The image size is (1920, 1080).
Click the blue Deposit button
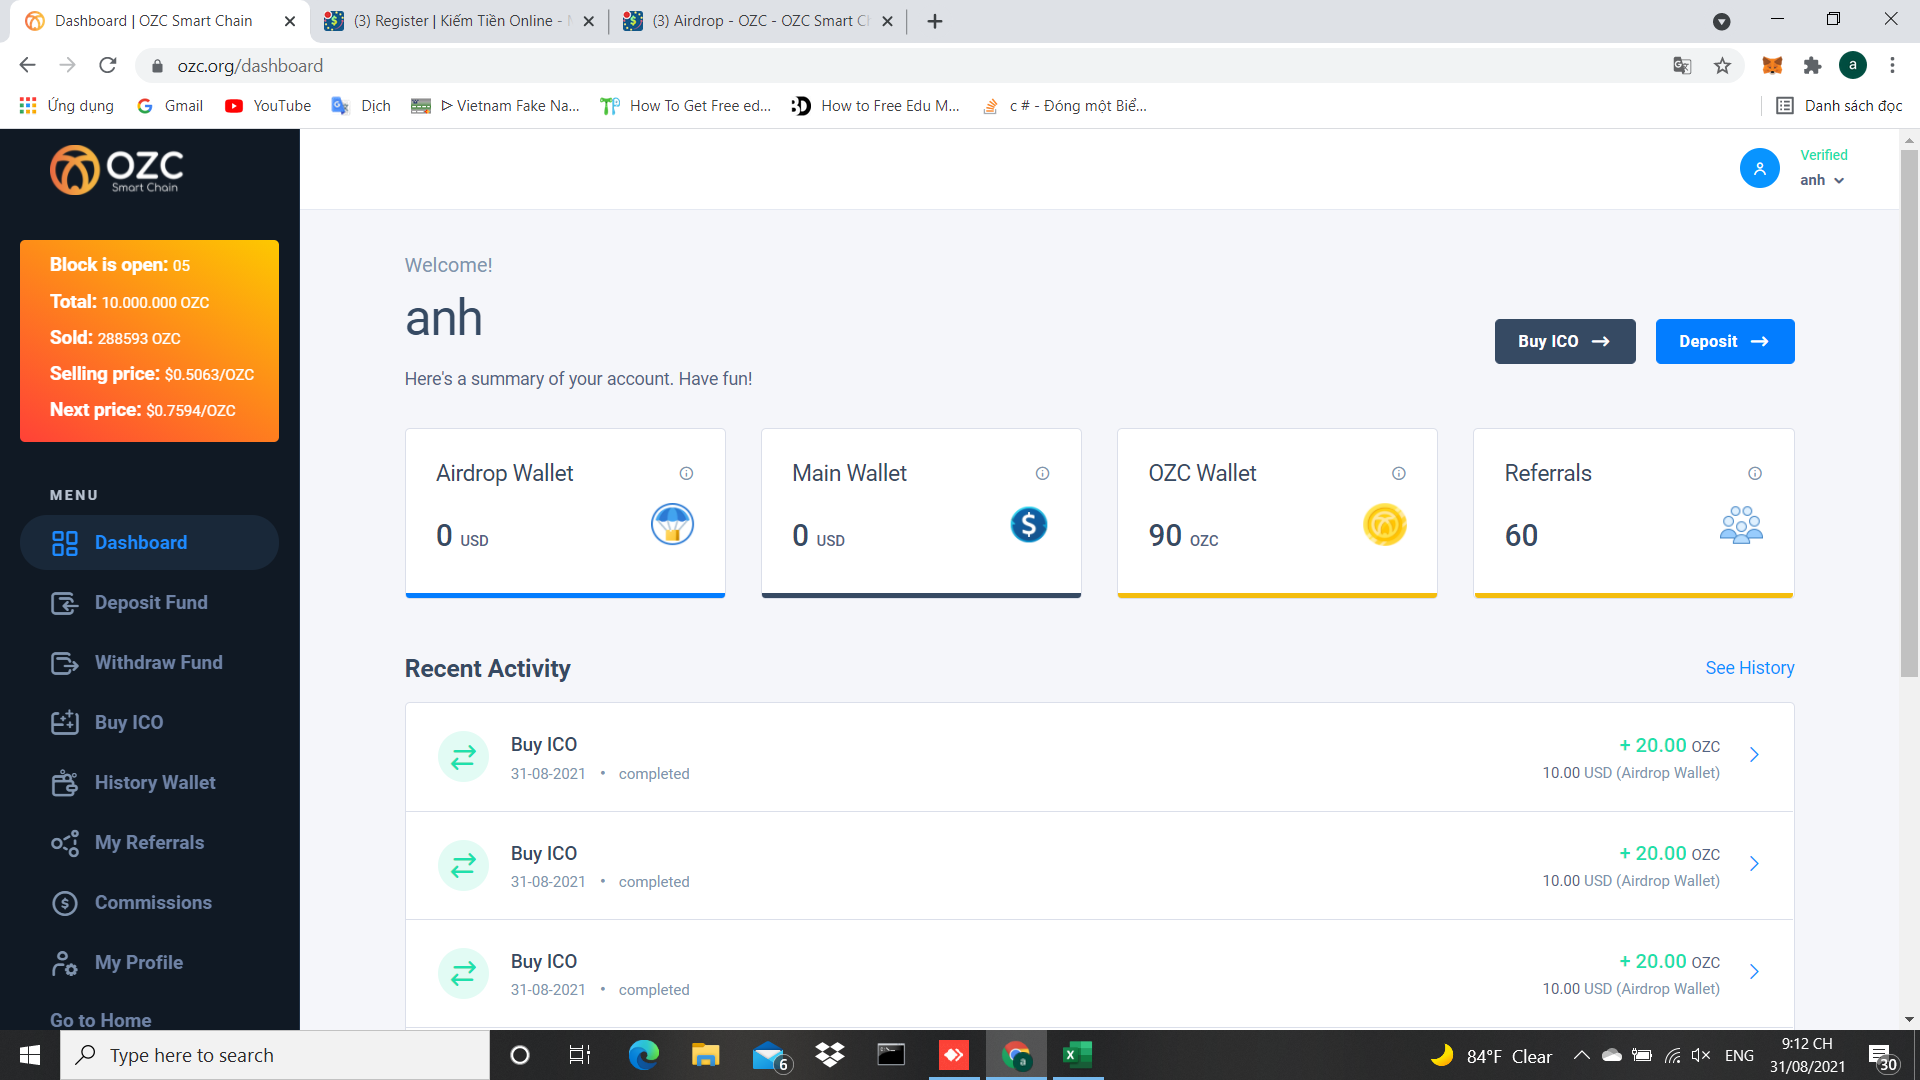point(1725,341)
